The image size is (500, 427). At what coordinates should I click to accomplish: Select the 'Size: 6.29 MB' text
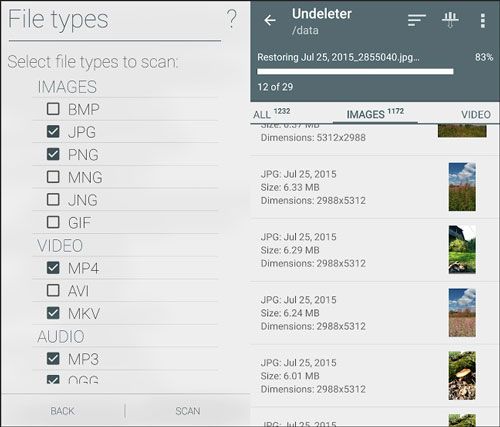coord(290,250)
